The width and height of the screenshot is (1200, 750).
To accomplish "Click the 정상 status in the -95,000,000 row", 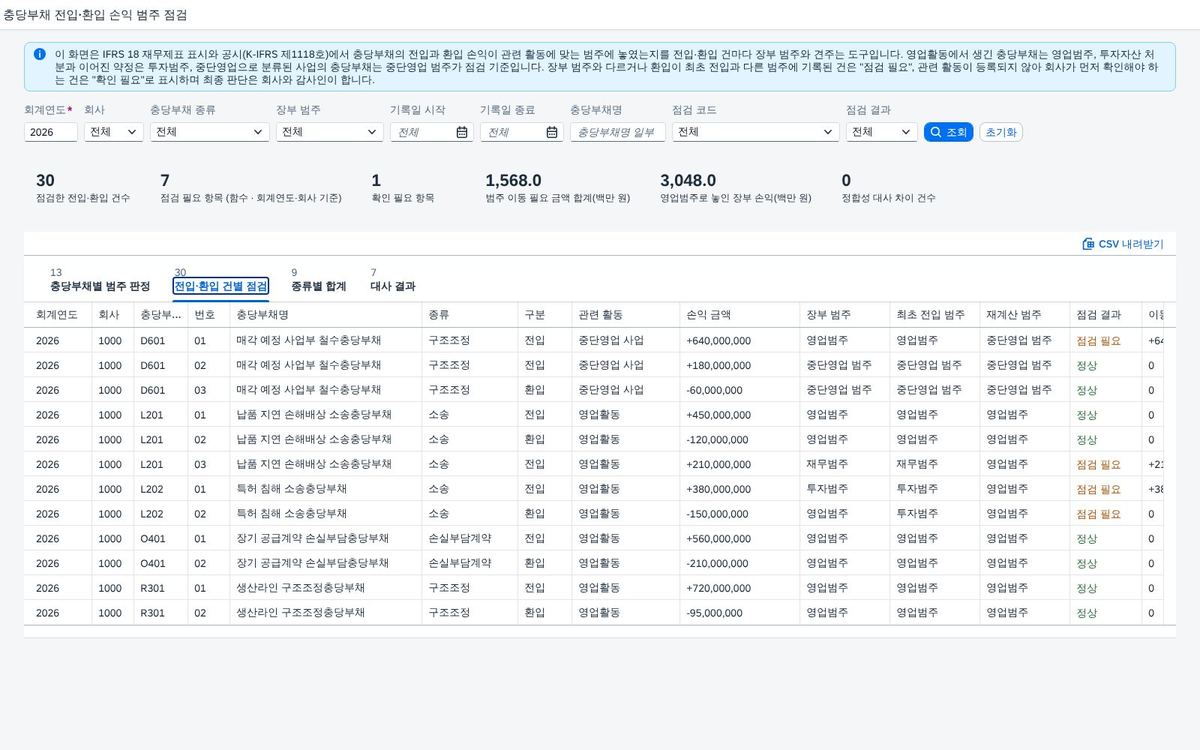I will [1086, 613].
